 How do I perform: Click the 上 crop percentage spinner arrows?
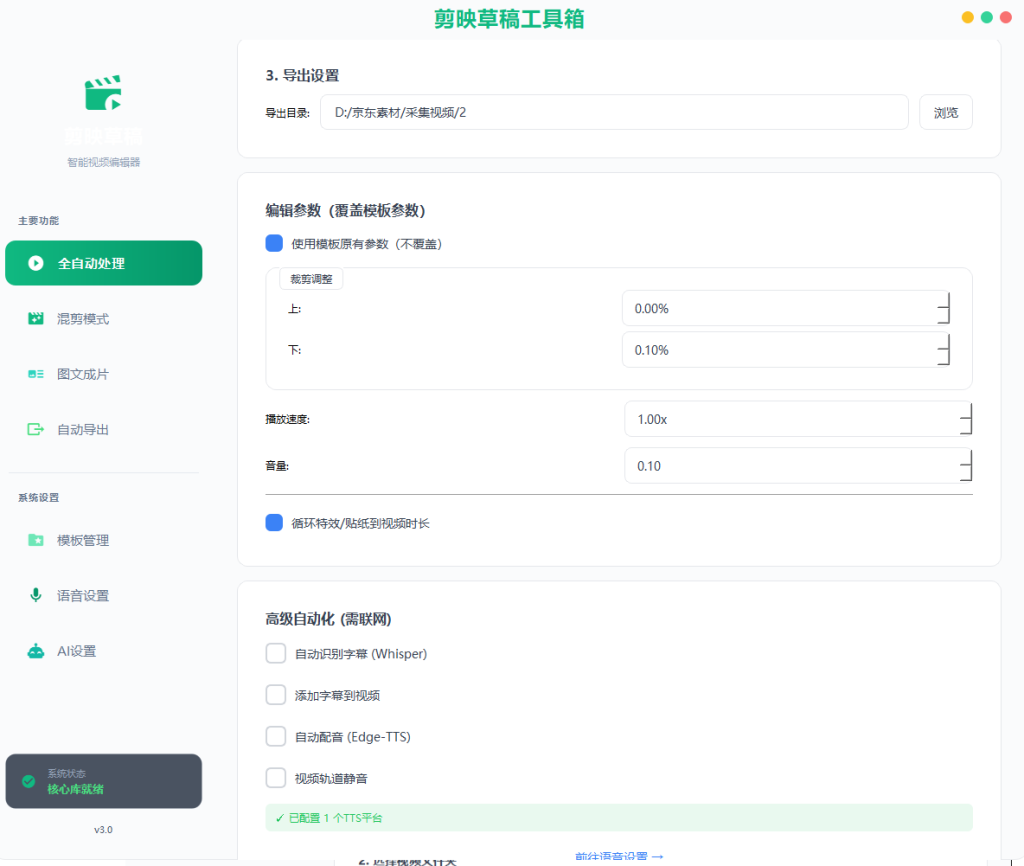pyautogui.click(x=943, y=308)
